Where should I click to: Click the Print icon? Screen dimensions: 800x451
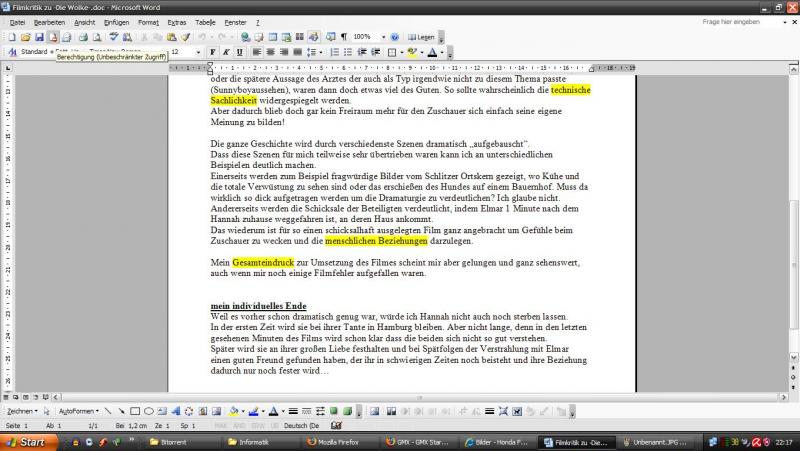coord(80,37)
